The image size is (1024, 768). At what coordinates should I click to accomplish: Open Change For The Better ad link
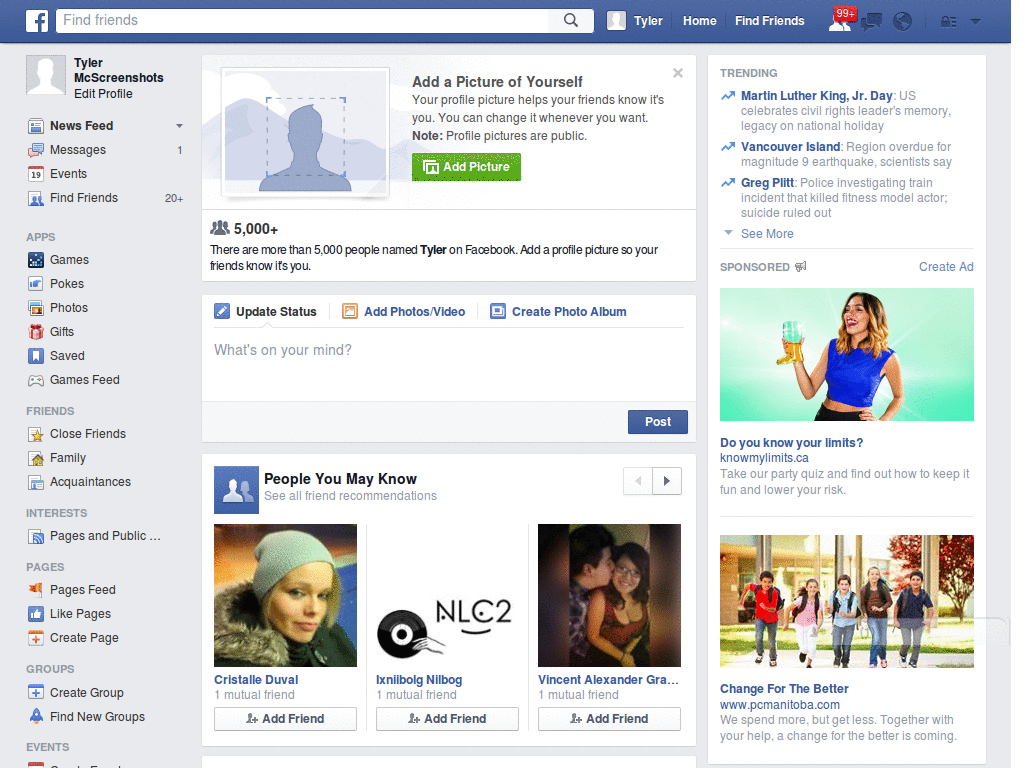pos(784,688)
